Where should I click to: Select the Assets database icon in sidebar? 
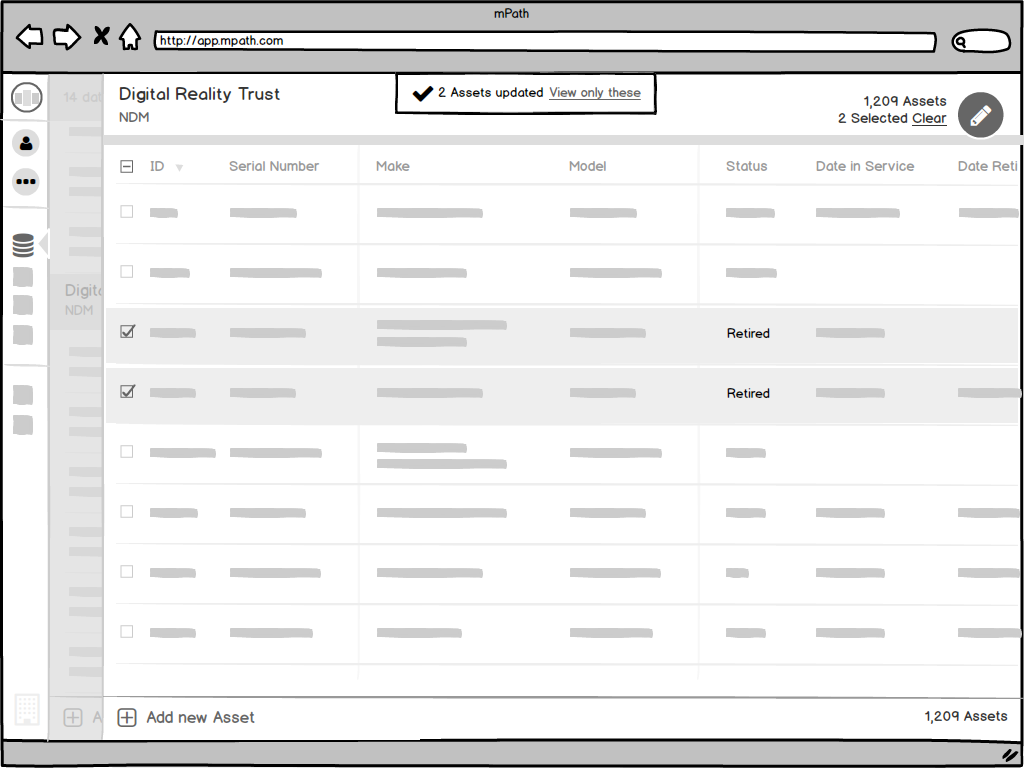[24, 244]
